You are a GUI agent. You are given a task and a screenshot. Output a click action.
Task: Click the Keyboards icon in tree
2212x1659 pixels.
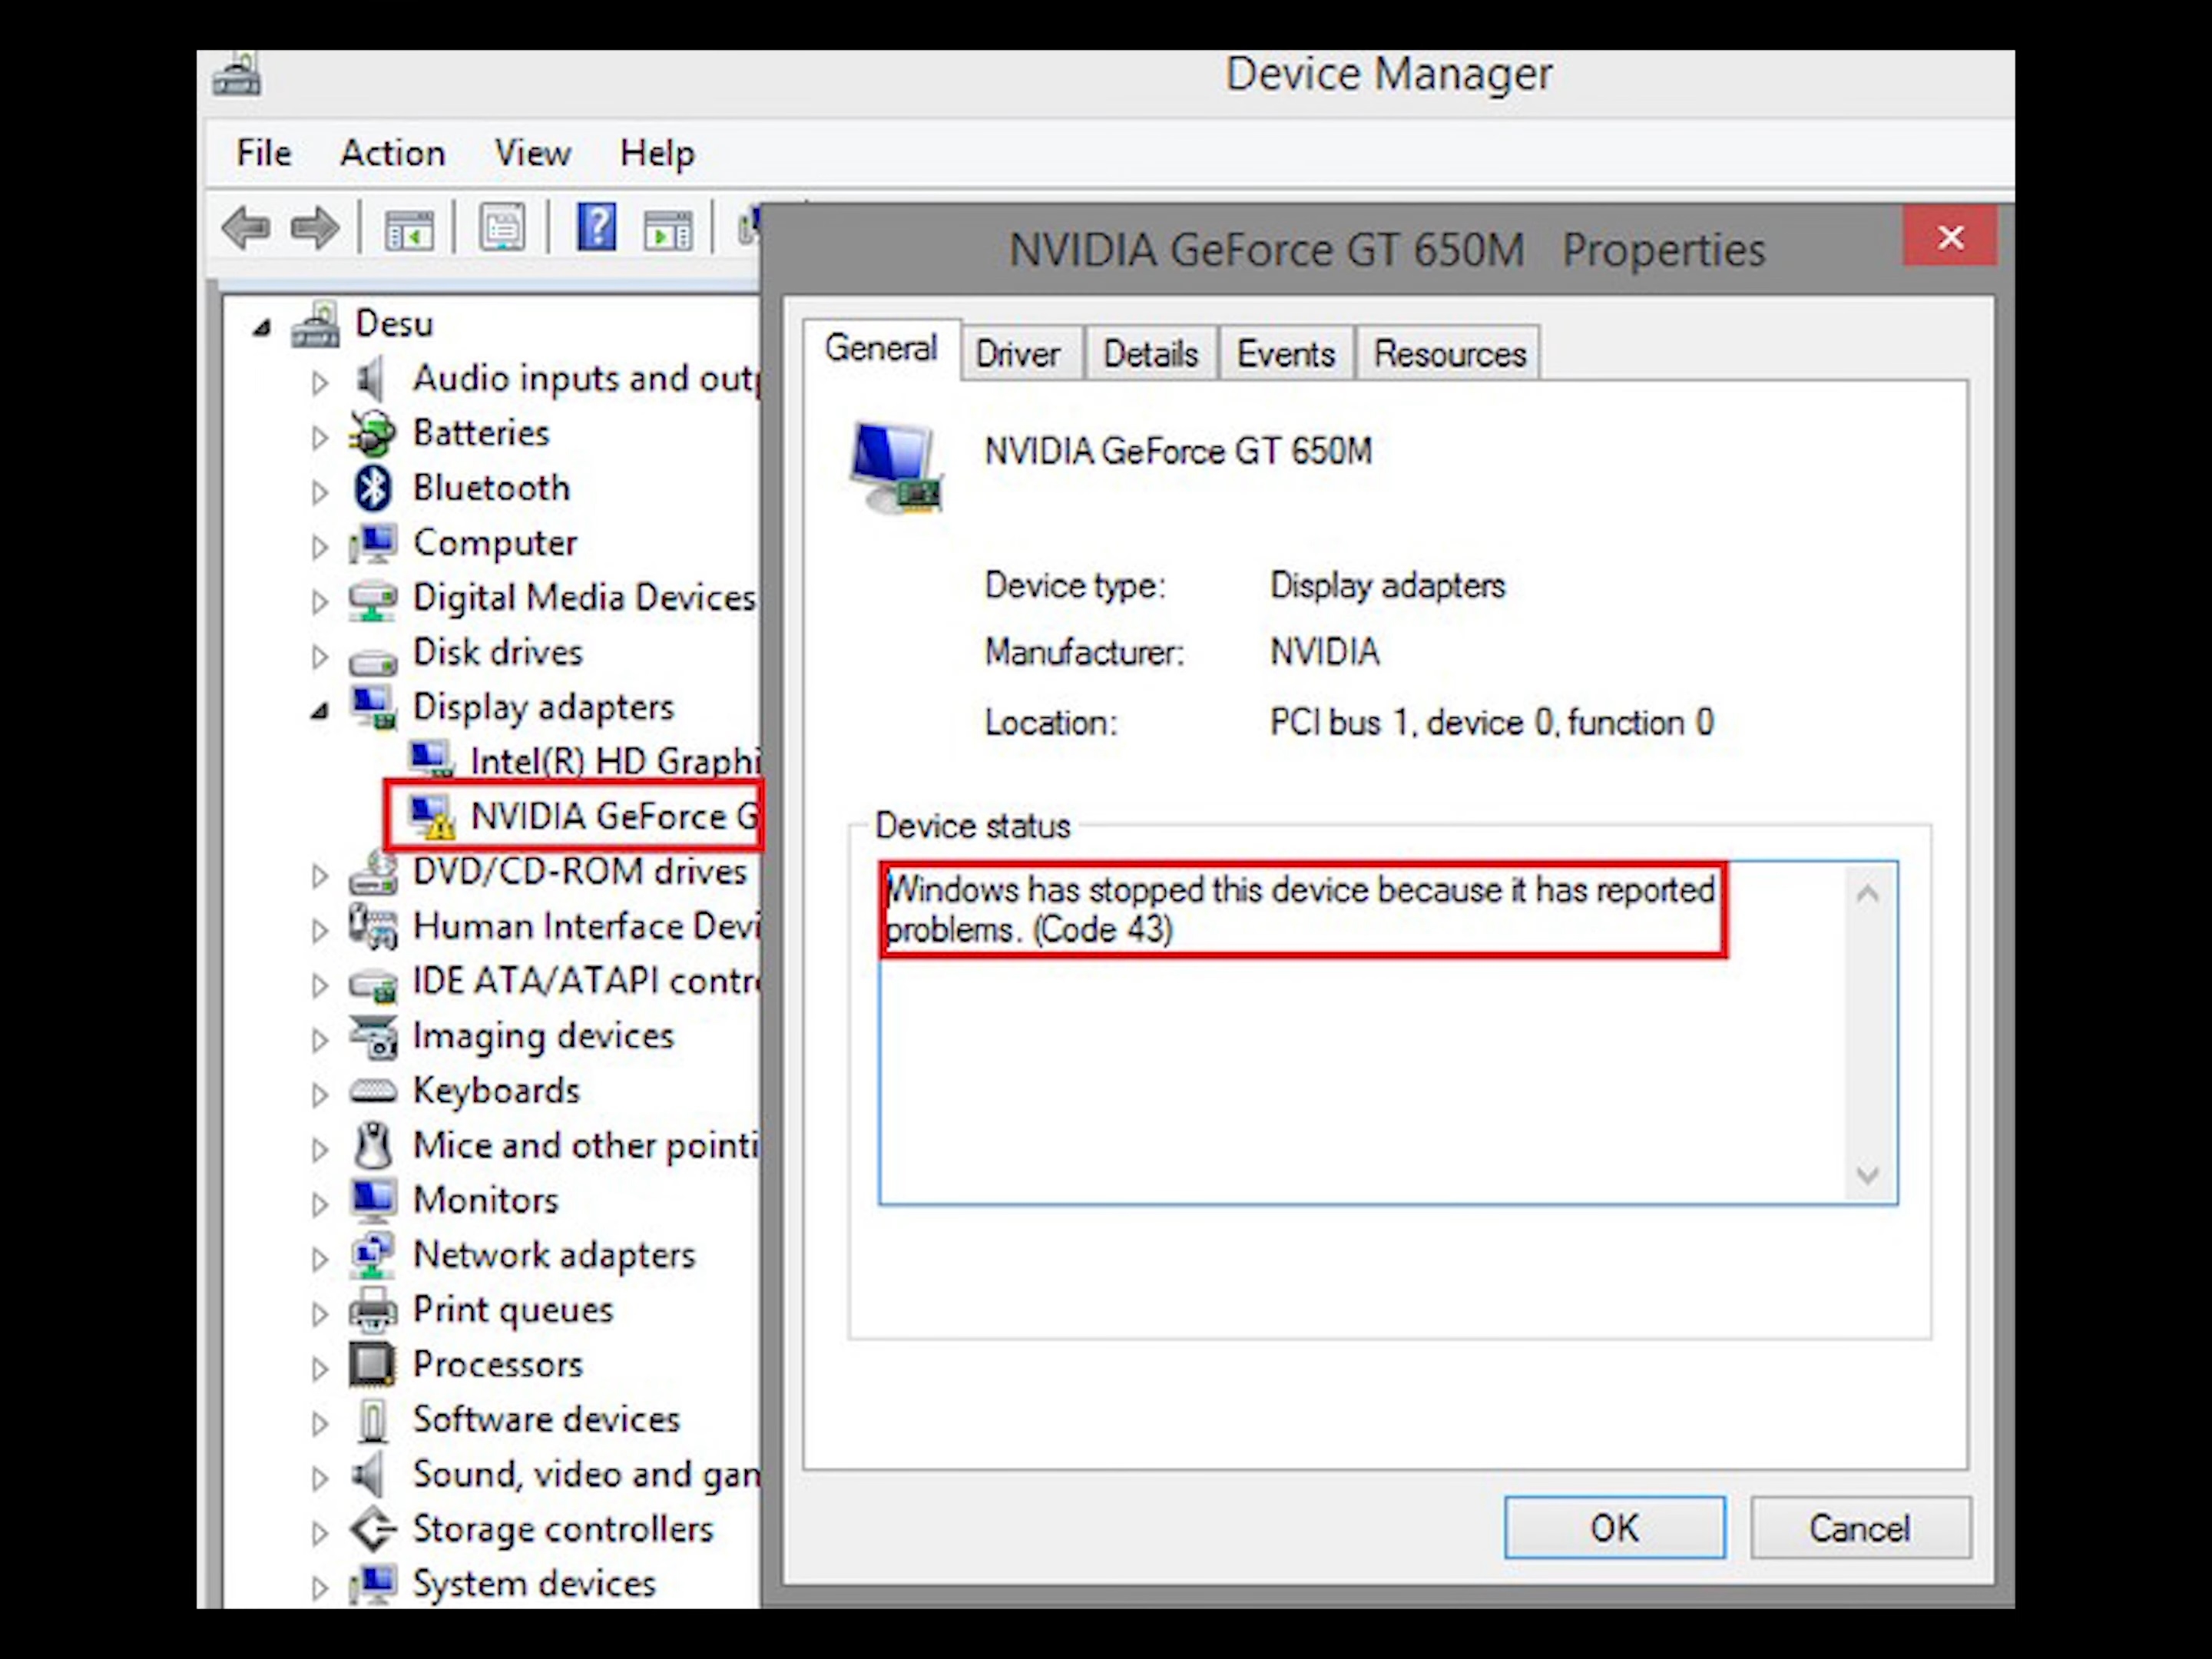pos(373,1092)
